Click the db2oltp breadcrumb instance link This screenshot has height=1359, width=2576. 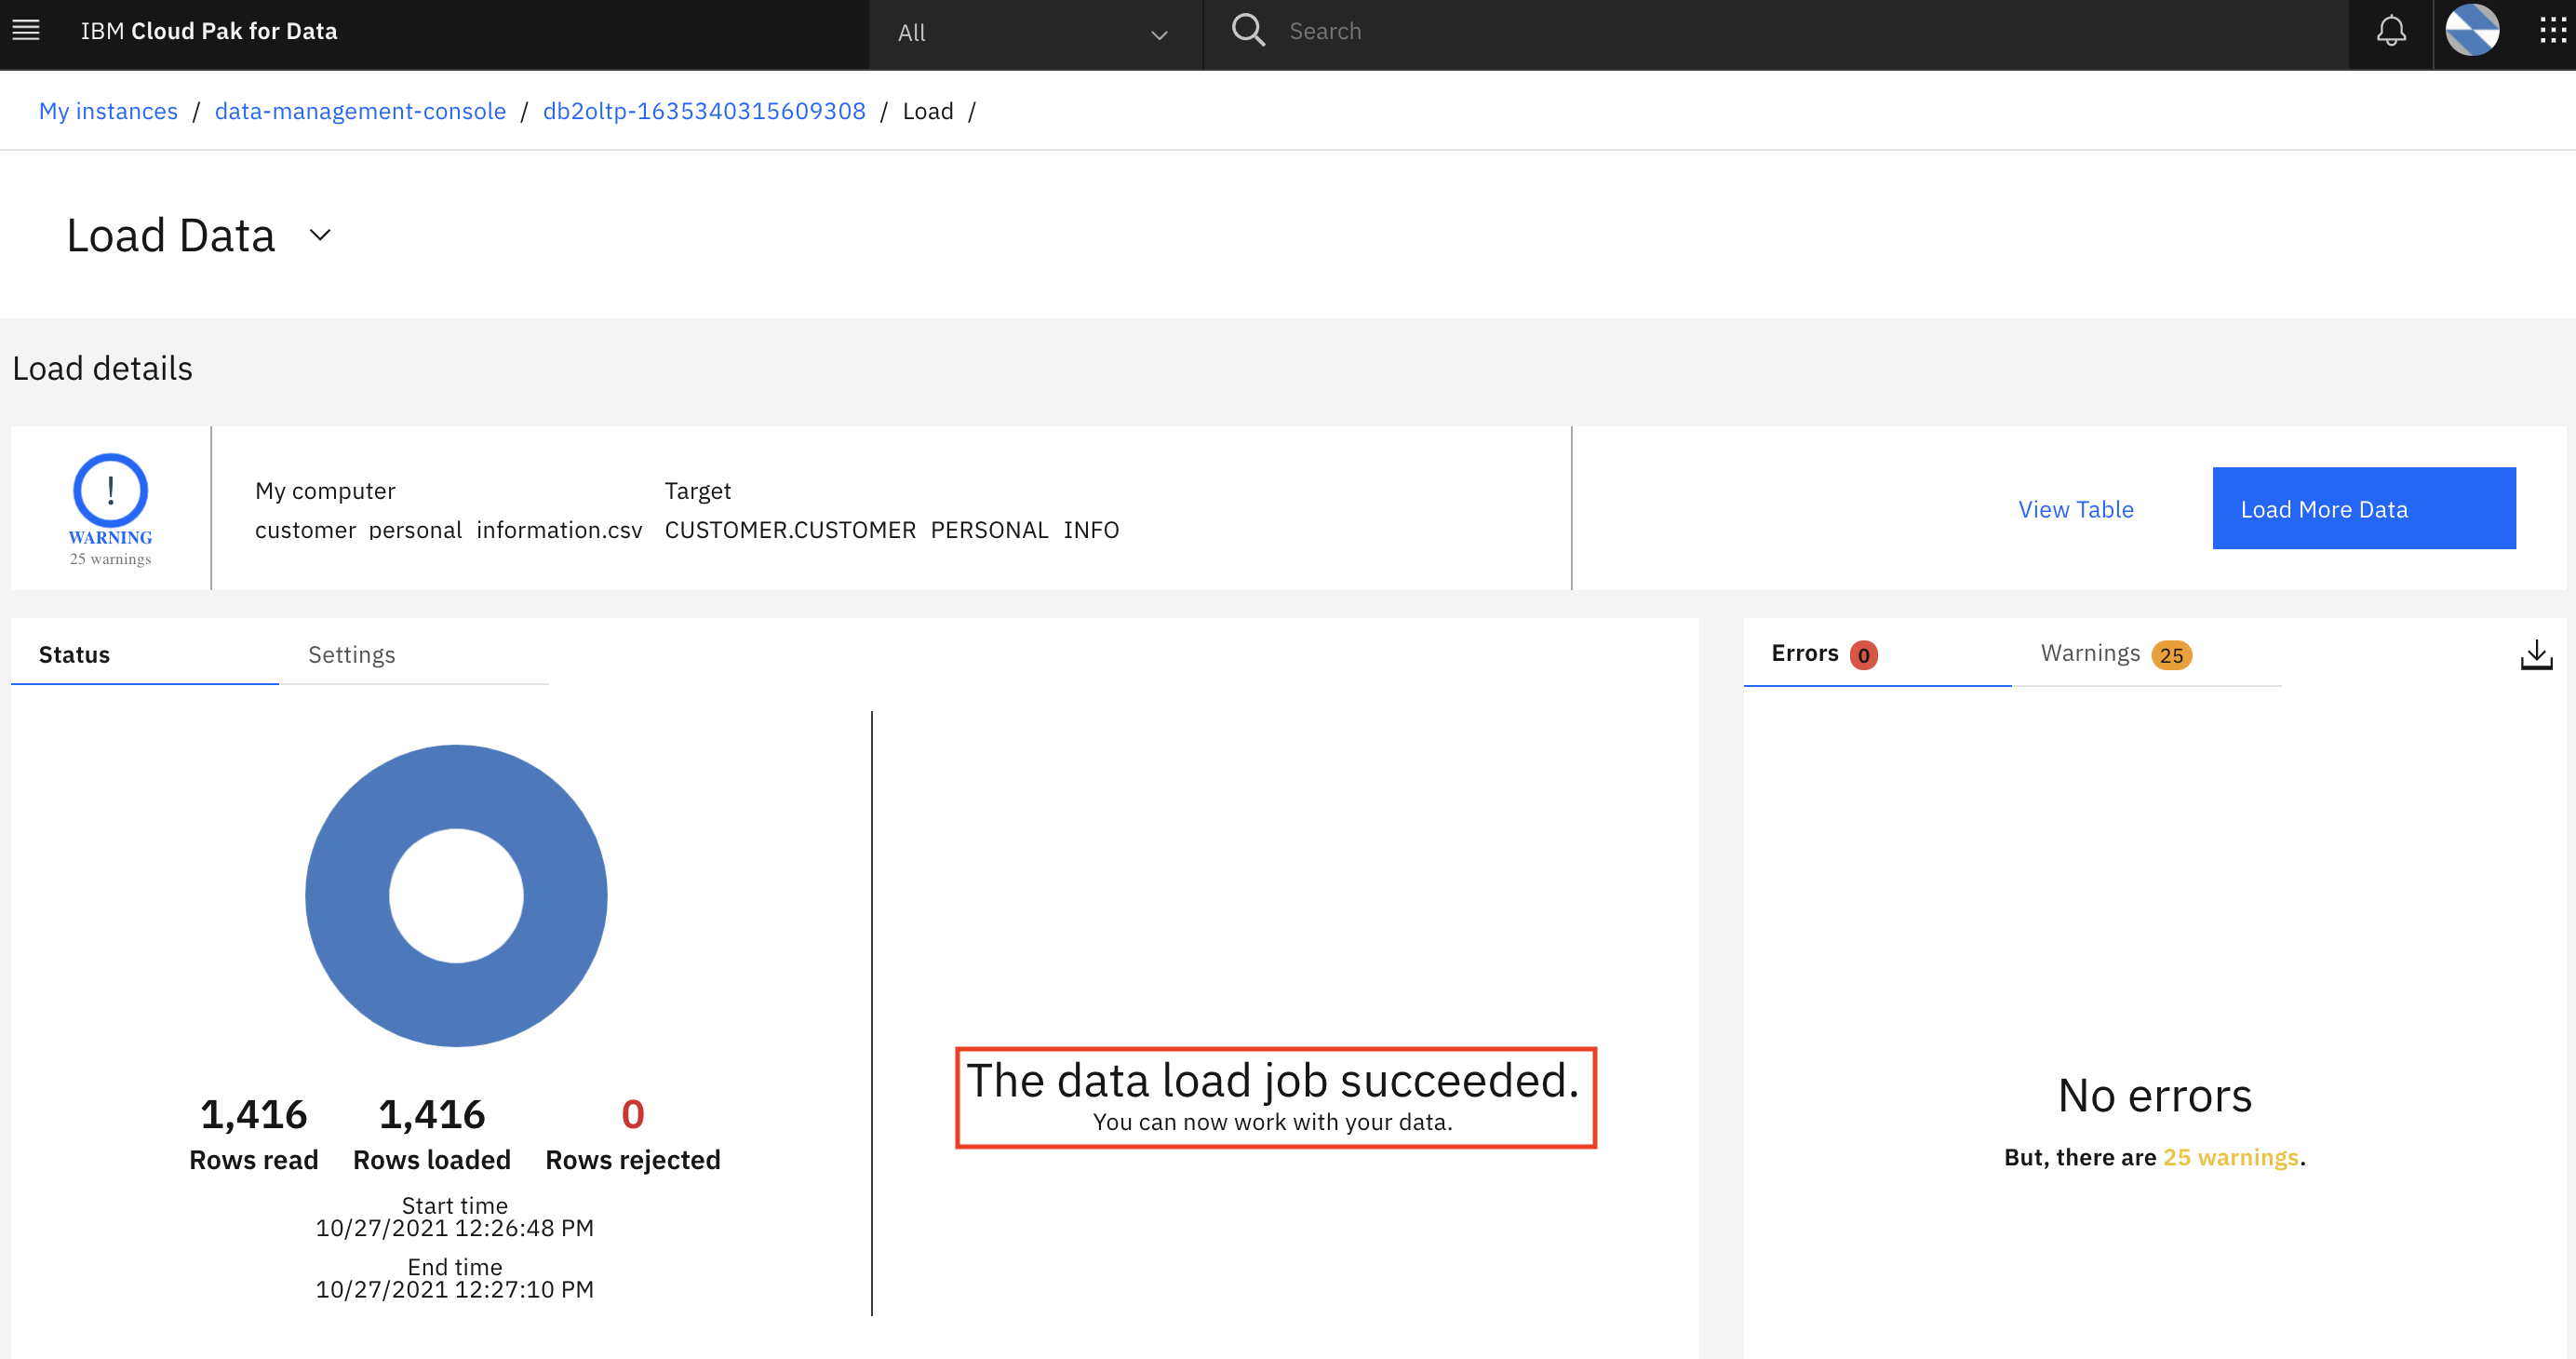tap(704, 111)
